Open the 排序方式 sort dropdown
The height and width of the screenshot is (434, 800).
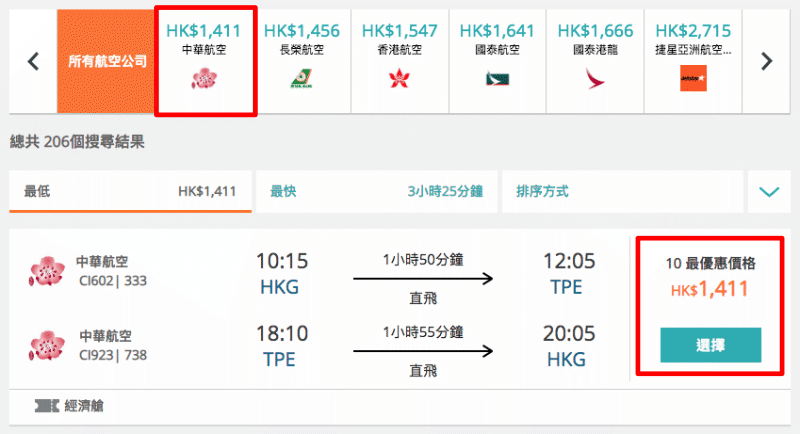622,192
